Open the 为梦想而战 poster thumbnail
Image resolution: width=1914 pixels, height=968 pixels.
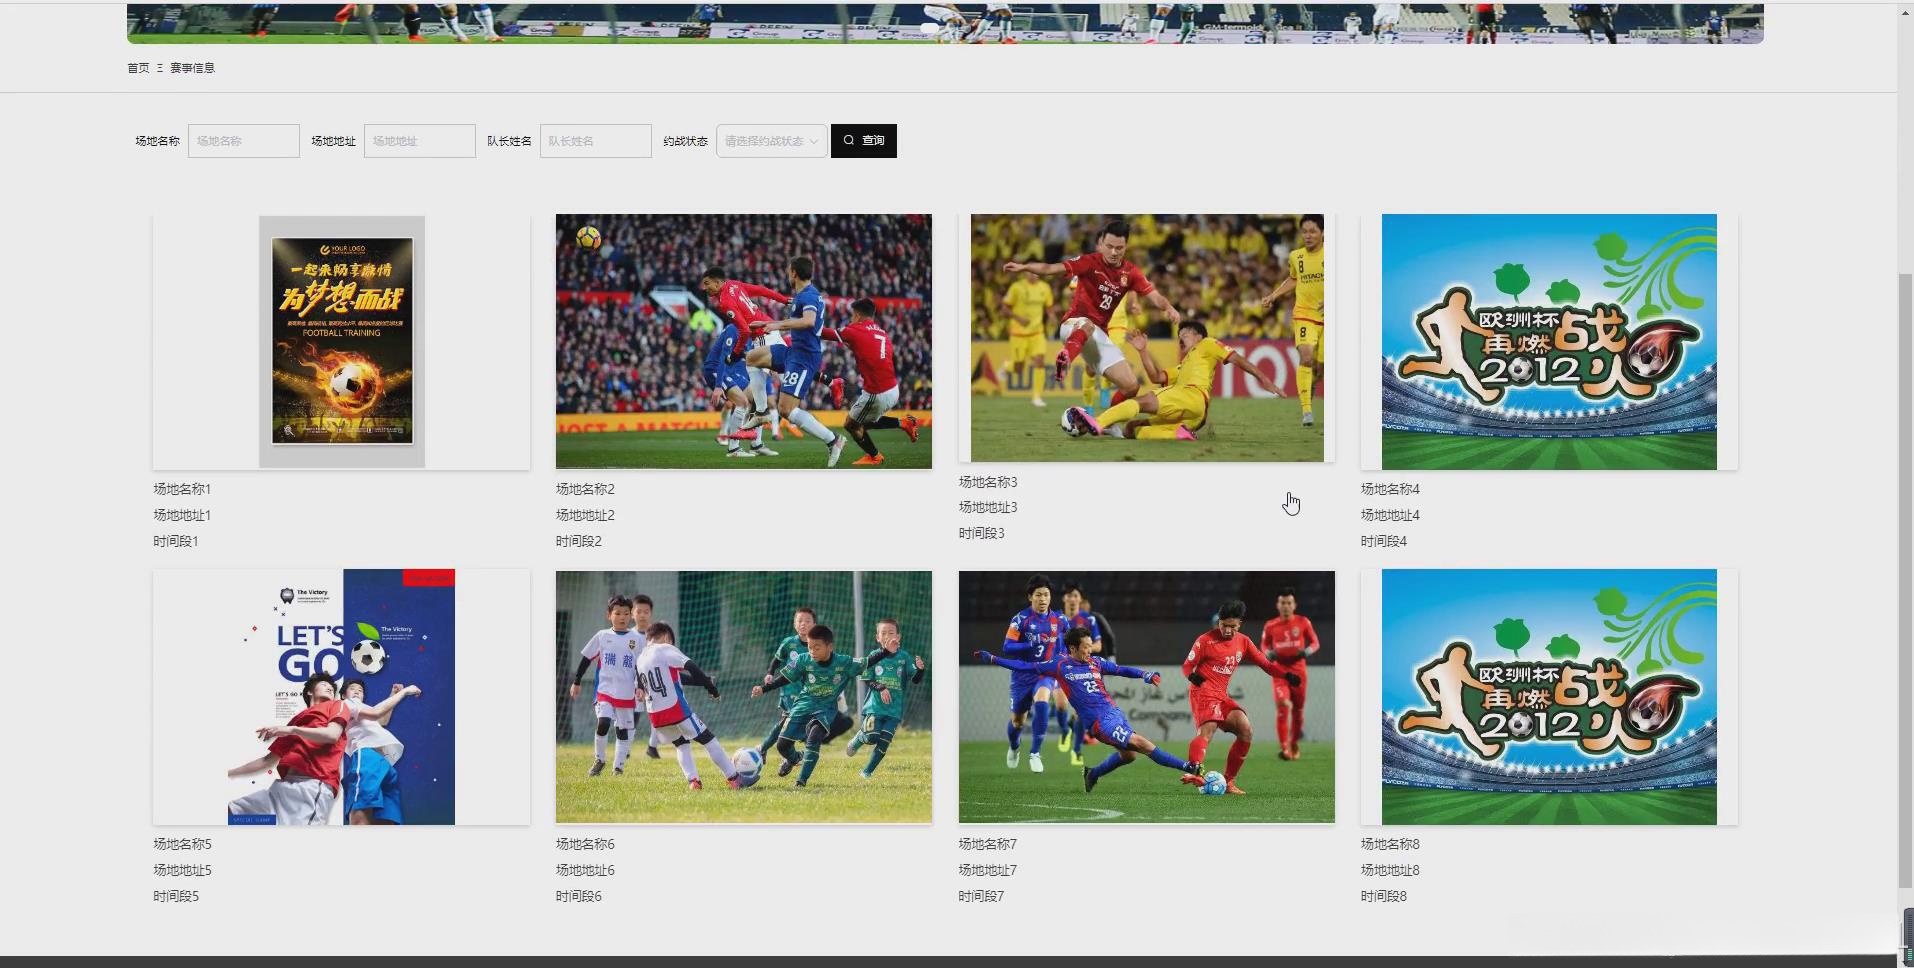pos(342,342)
